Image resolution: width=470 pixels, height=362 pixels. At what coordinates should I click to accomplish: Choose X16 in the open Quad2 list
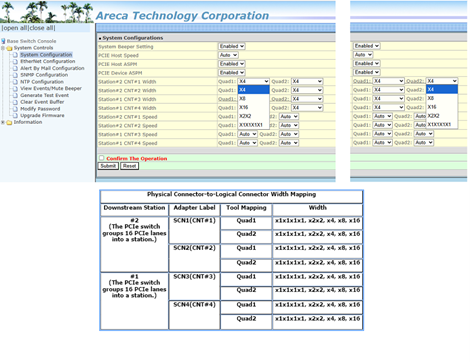tap(442, 107)
